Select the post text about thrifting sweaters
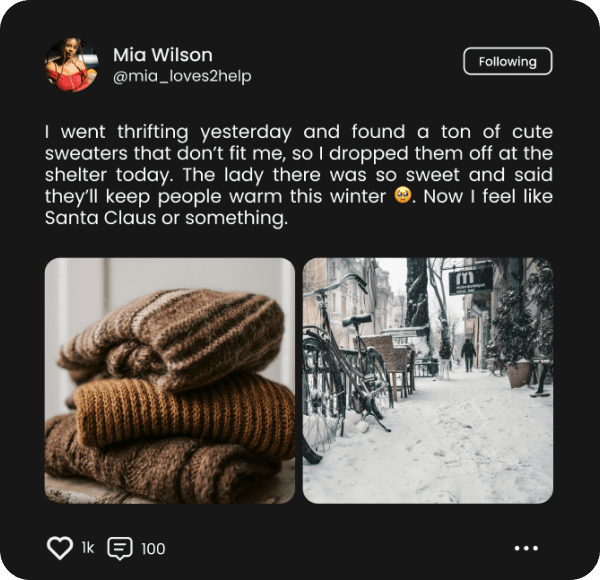This screenshot has width=600, height=580. [x=299, y=175]
